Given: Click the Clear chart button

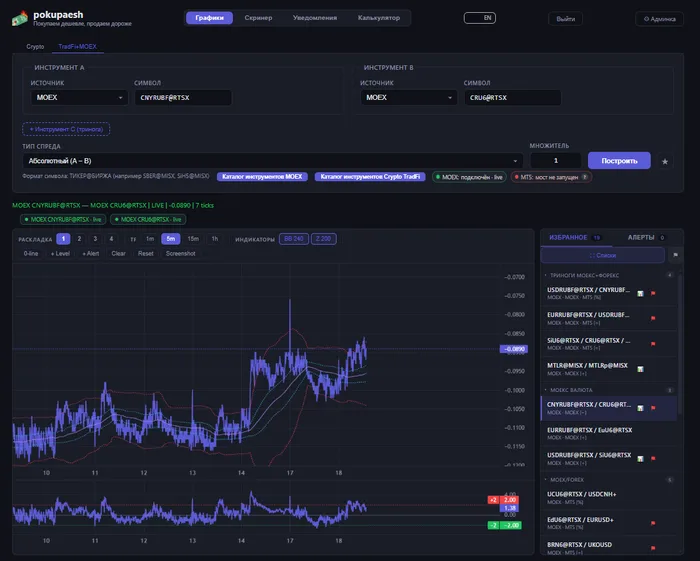Looking at the screenshot, I should tap(118, 253).
